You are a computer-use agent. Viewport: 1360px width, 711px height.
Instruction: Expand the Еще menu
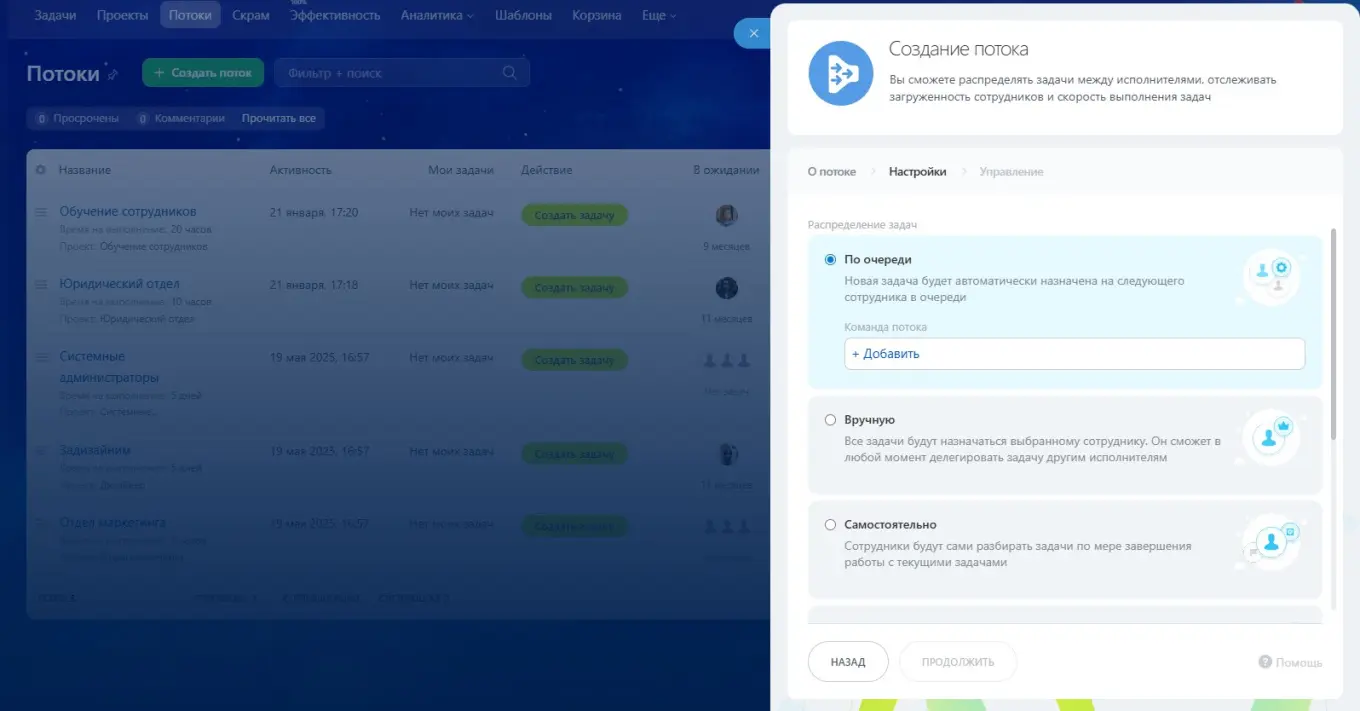658,15
